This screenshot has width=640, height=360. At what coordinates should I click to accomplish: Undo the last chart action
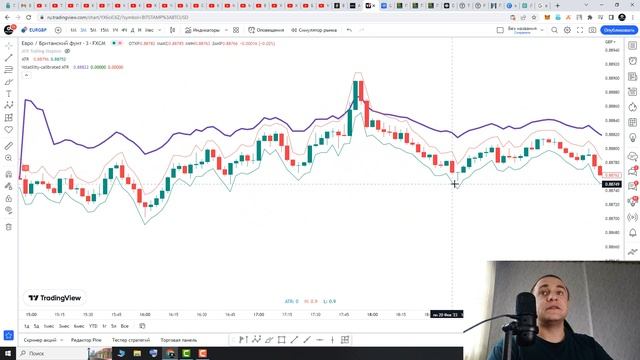(349, 30)
